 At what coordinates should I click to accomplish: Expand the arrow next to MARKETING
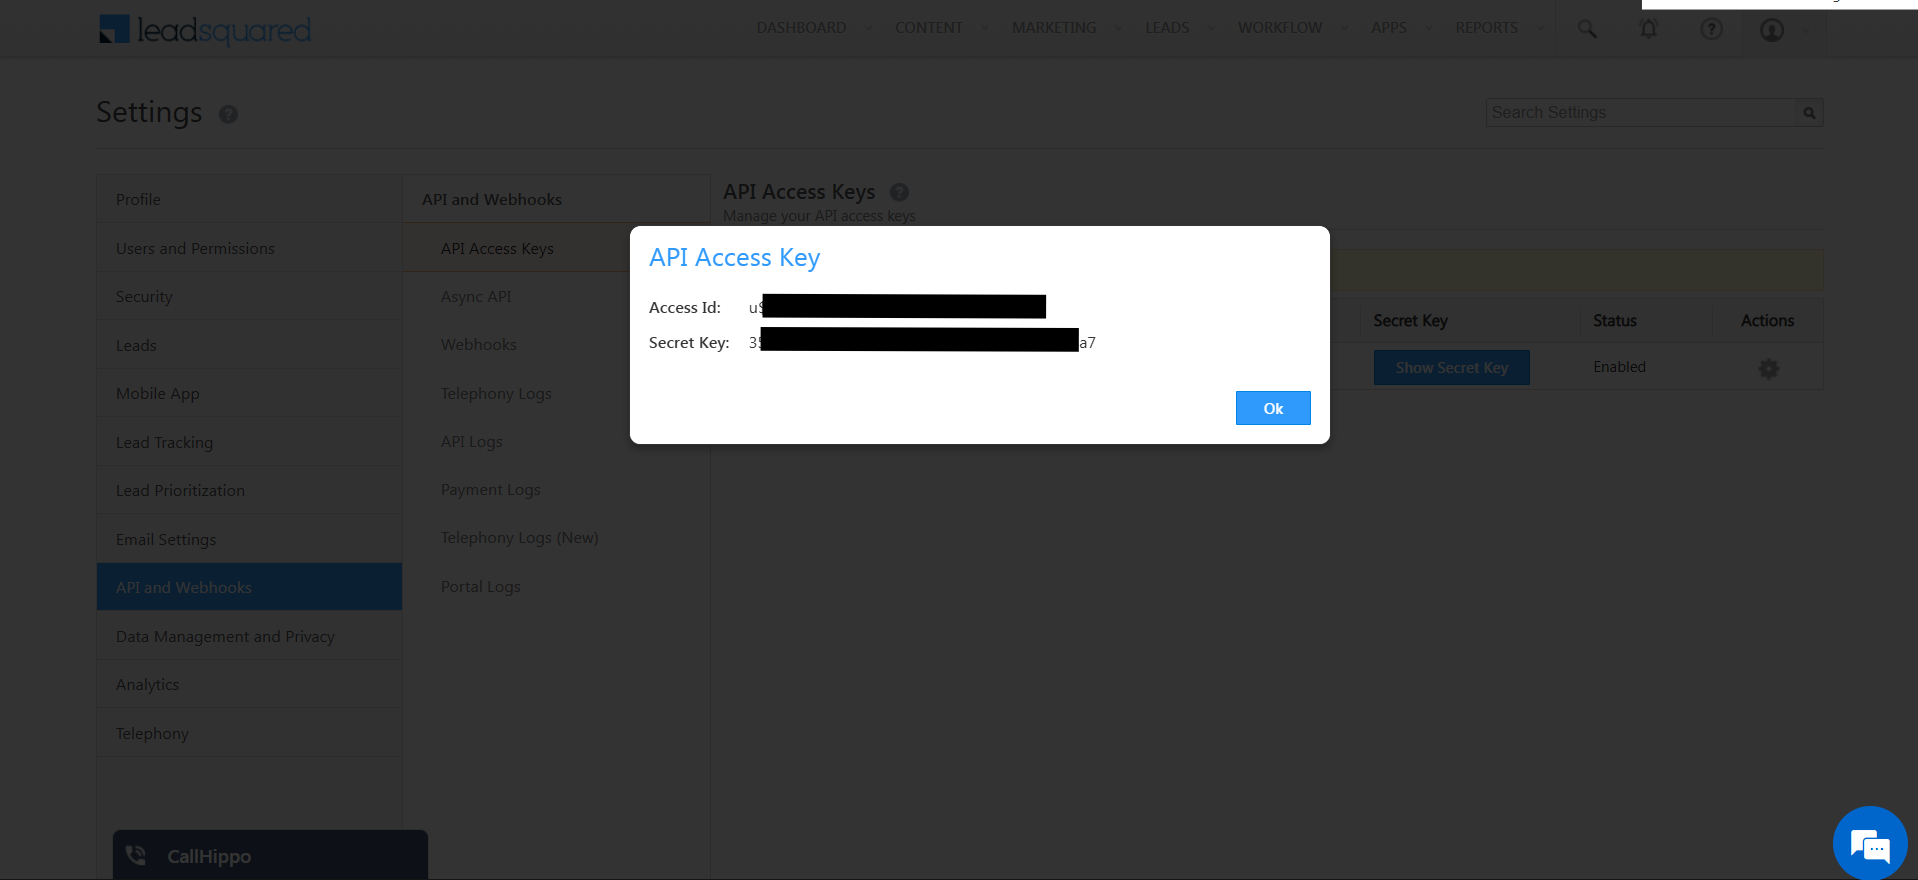click(1117, 28)
